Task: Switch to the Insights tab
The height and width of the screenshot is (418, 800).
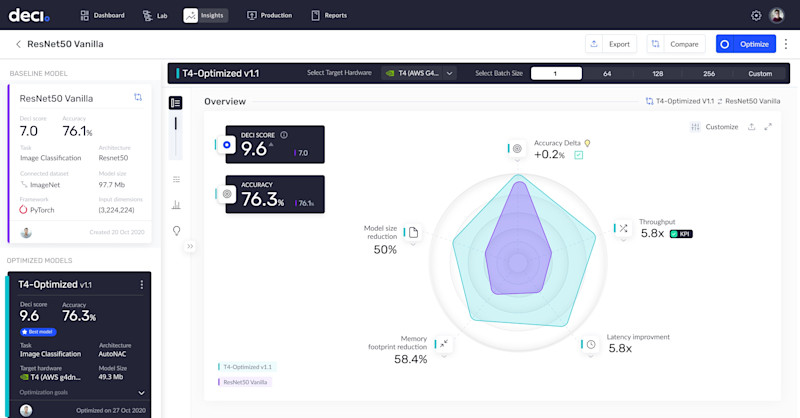Action: pyautogui.click(x=205, y=15)
